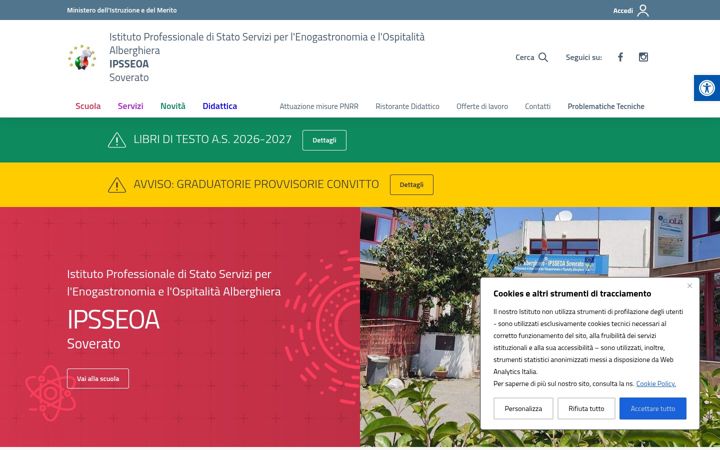This screenshot has width=720, height=450.
Task: Visit the school's Facebook page icon
Action: [620, 57]
